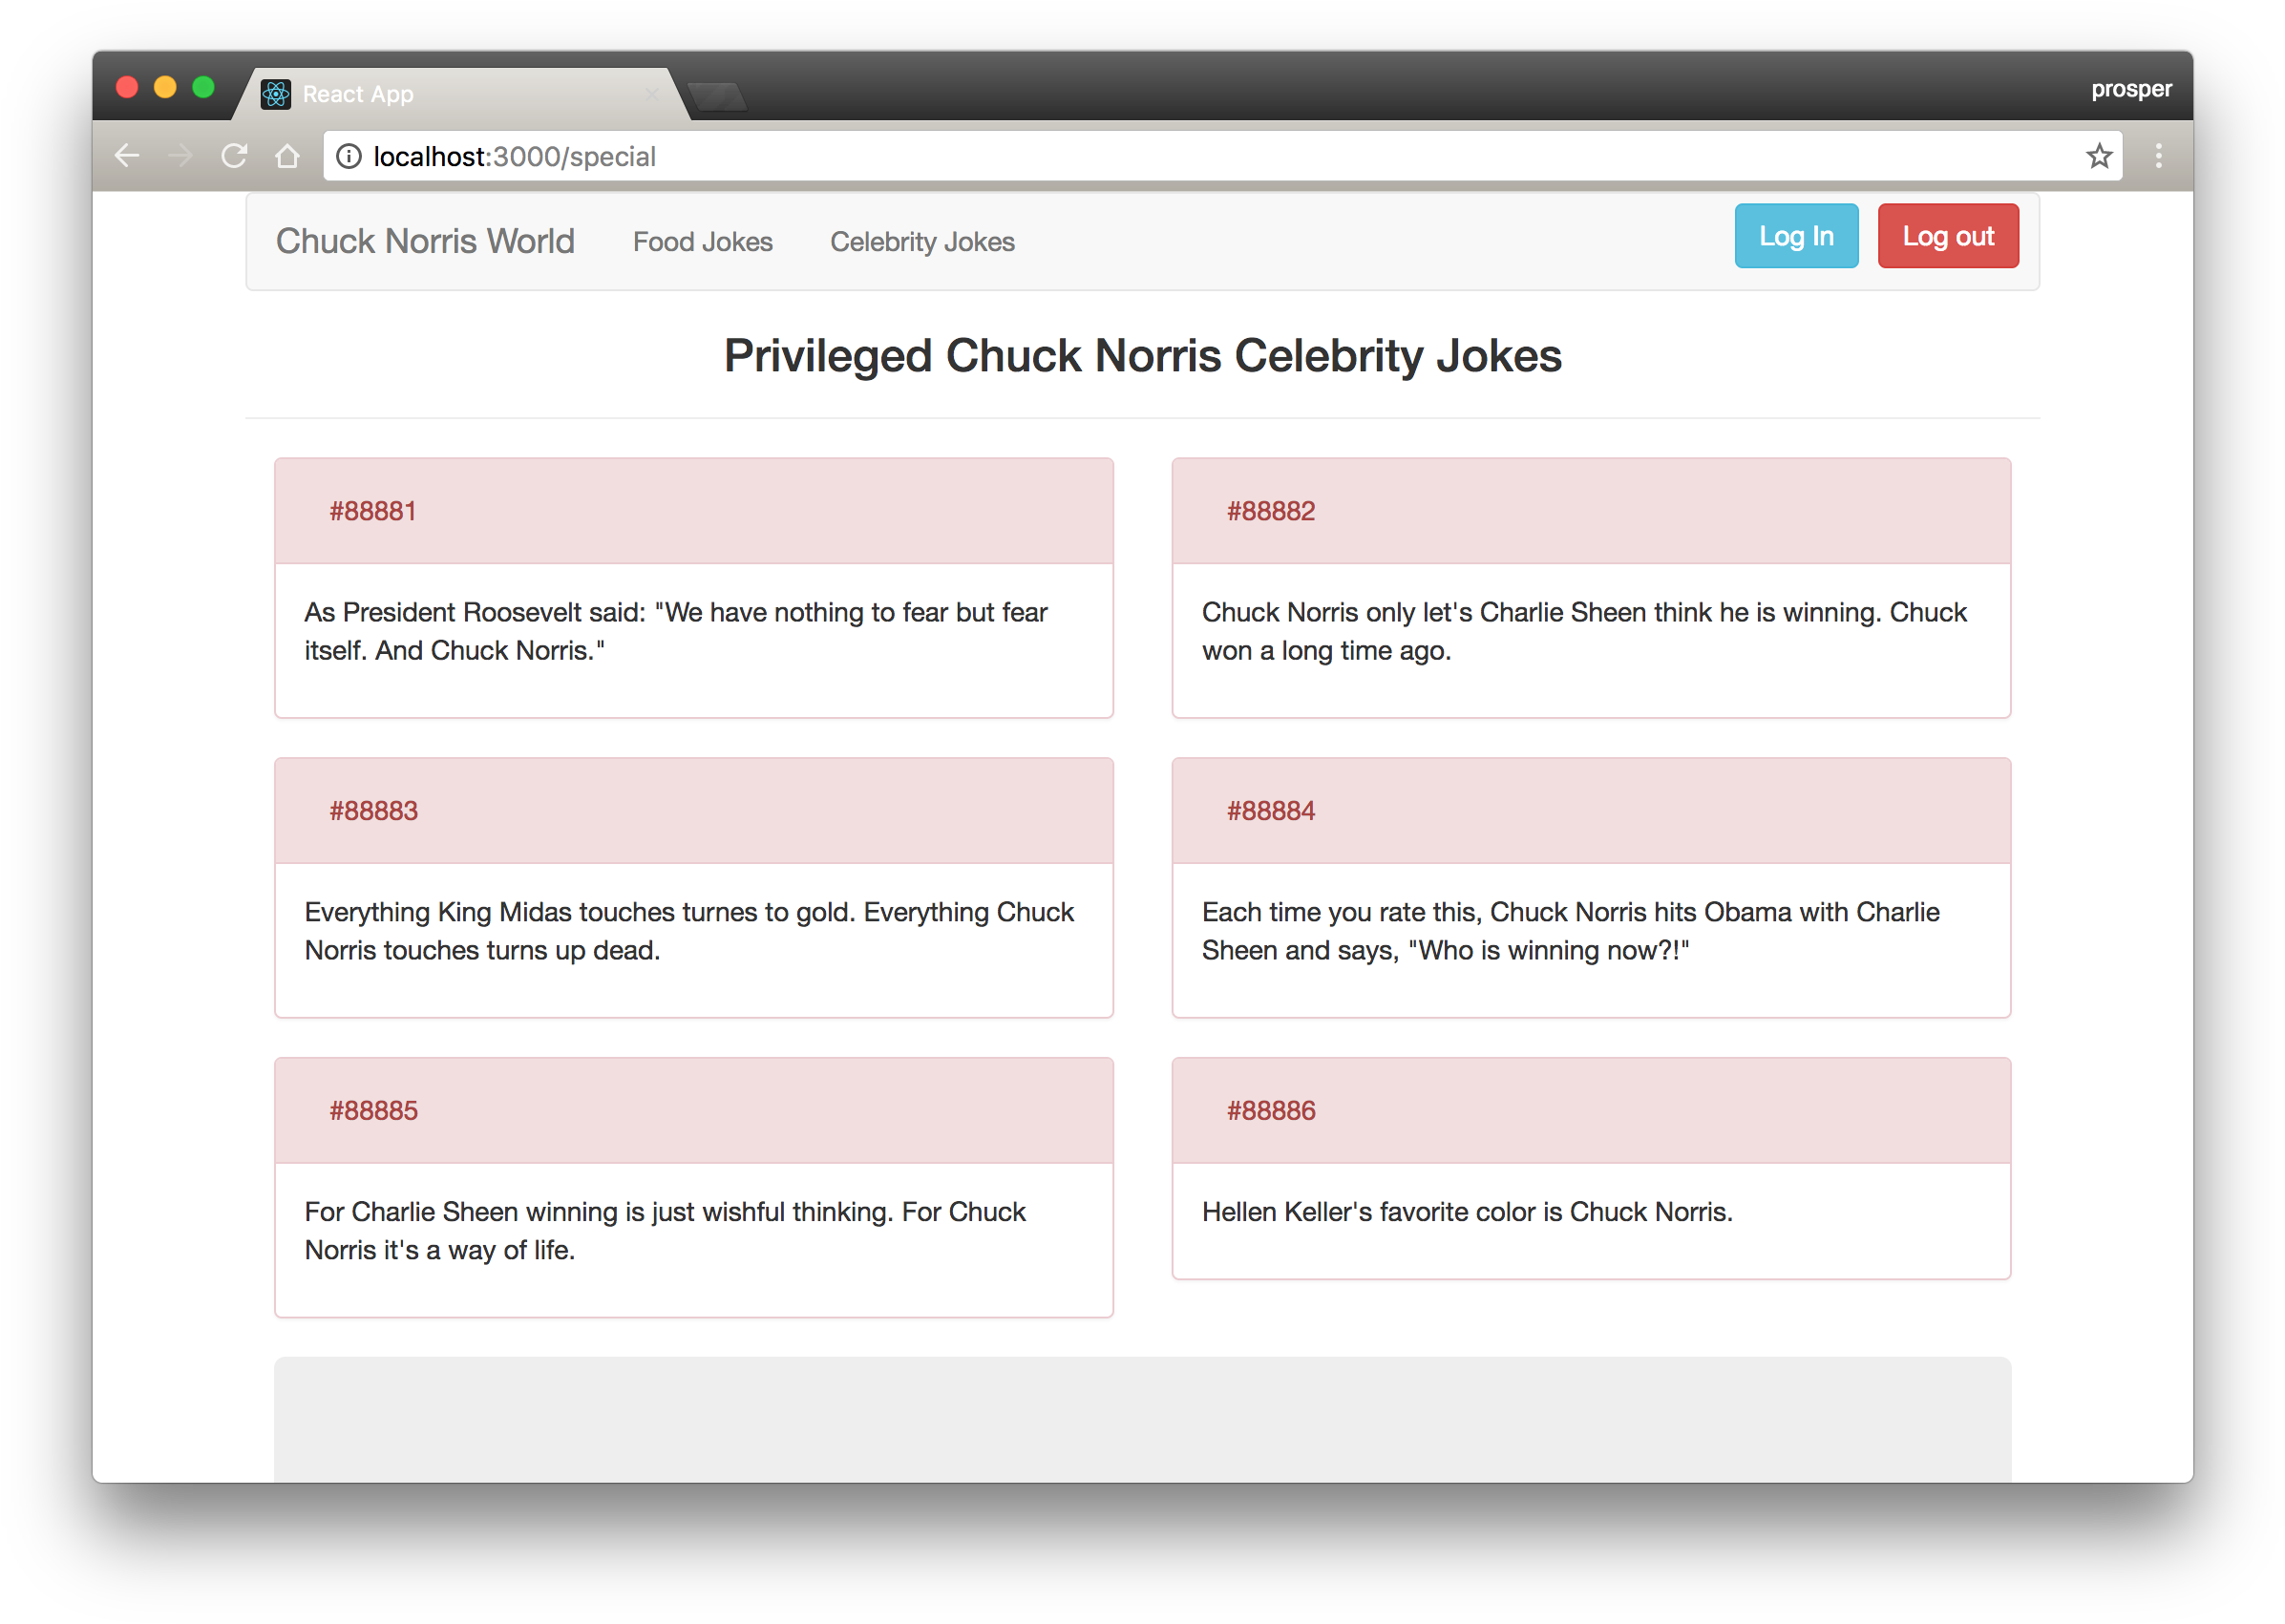Click the site info icon in the address bar
This screenshot has width=2285, height=1624.
[348, 156]
